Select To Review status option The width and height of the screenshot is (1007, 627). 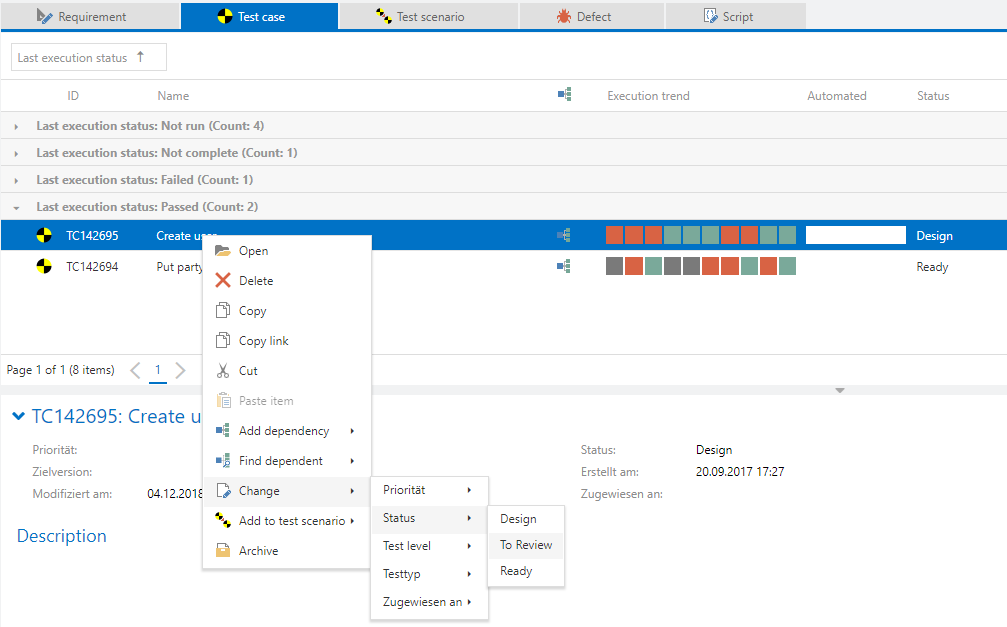click(x=526, y=545)
